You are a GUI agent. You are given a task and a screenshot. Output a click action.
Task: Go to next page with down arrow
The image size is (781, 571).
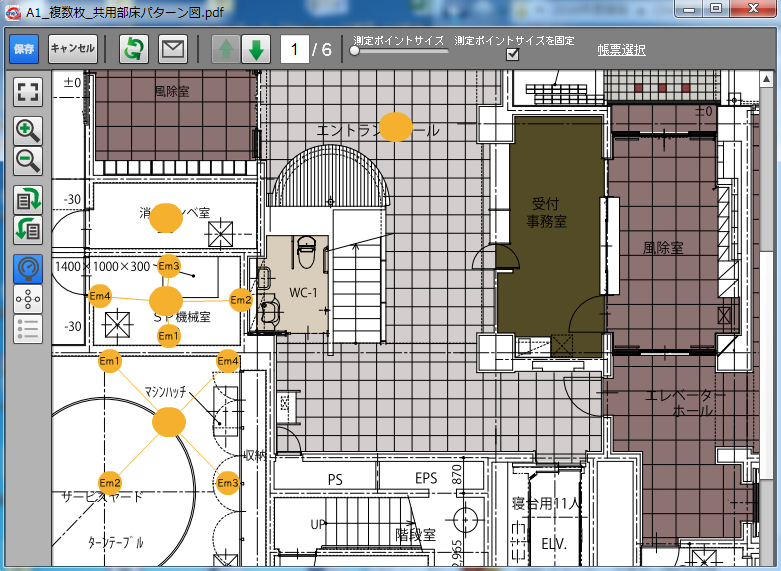[x=256, y=49]
